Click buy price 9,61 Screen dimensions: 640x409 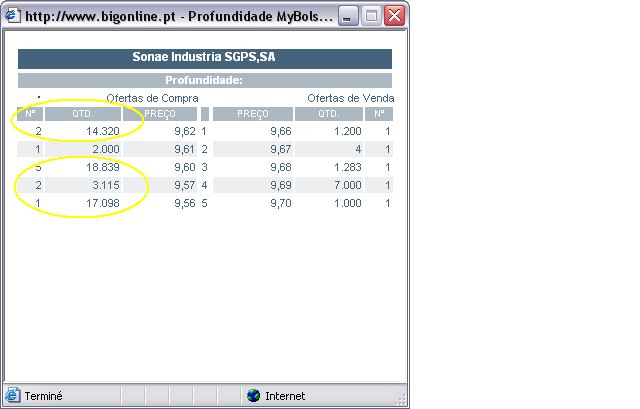pos(185,149)
